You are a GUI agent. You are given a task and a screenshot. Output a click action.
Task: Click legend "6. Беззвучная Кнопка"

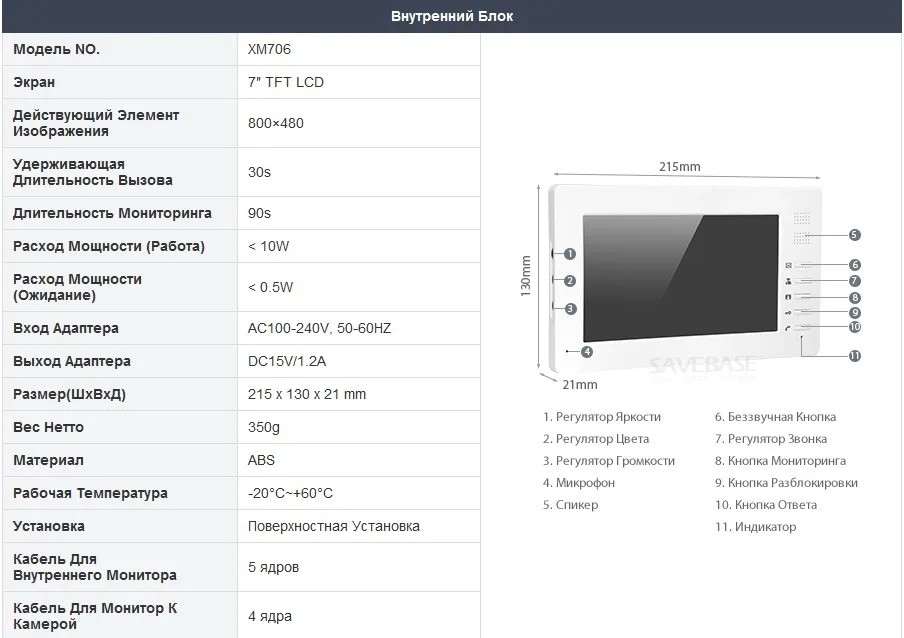[x=775, y=417]
